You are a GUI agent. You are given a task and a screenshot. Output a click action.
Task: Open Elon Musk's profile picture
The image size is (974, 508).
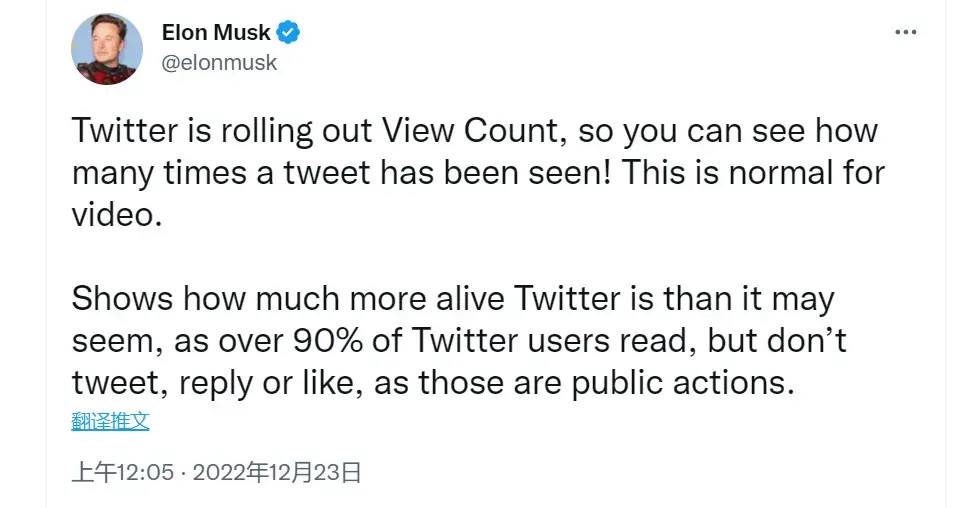click(x=107, y=48)
